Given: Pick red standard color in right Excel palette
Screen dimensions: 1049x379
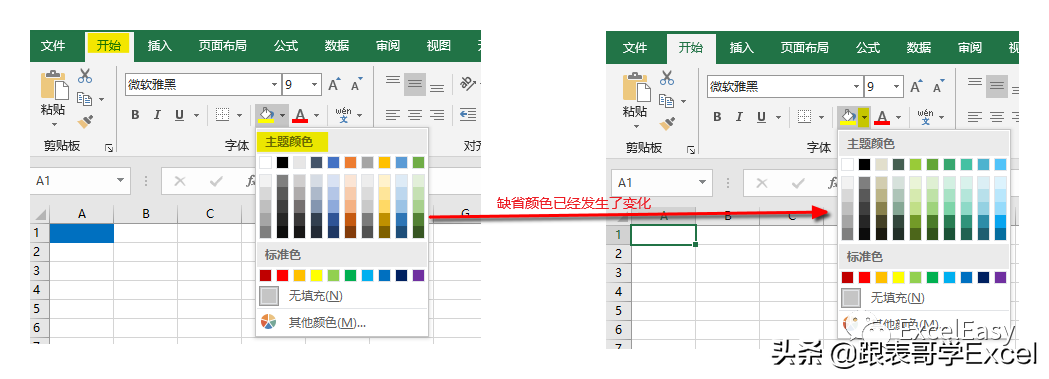Looking at the screenshot, I should click(864, 277).
